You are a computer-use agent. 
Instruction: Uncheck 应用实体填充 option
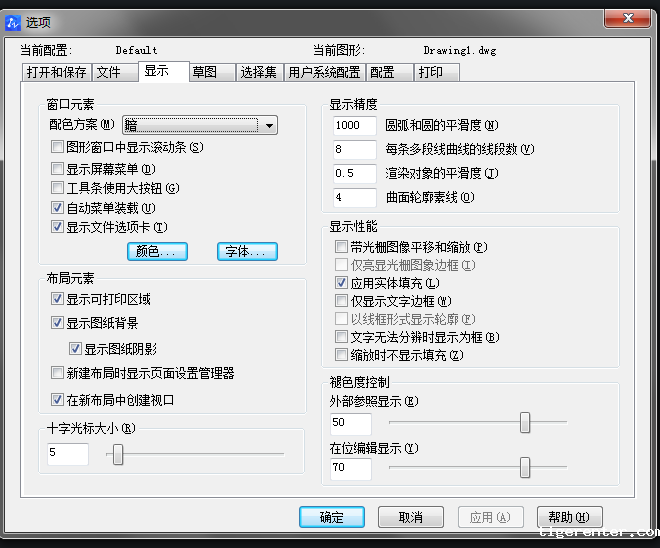coord(342,283)
